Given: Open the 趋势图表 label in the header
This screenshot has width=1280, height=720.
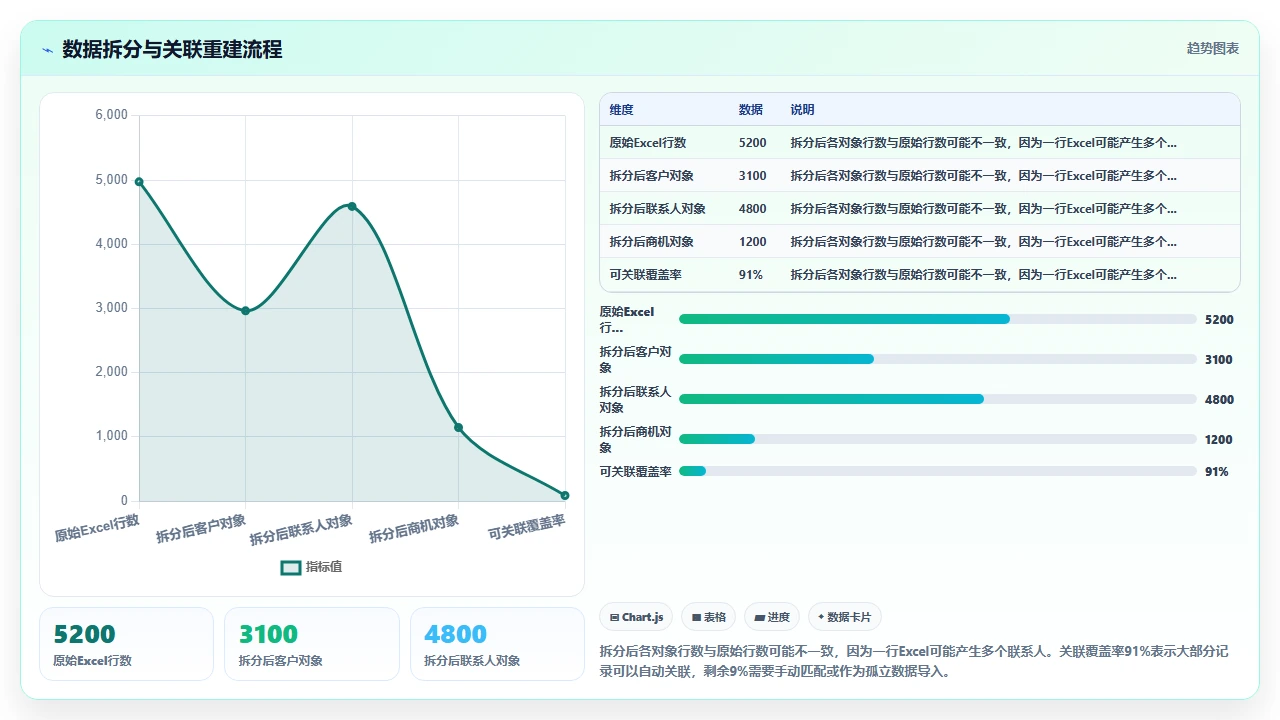Looking at the screenshot, I should point(1213,48).
